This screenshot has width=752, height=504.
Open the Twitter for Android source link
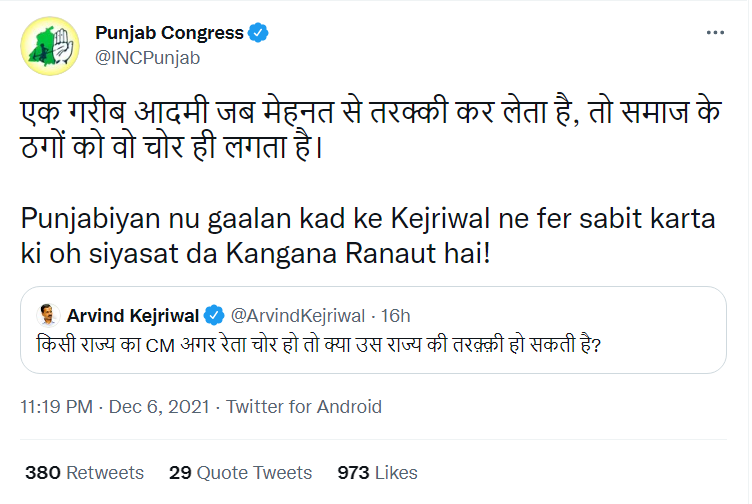pos(304,407)
